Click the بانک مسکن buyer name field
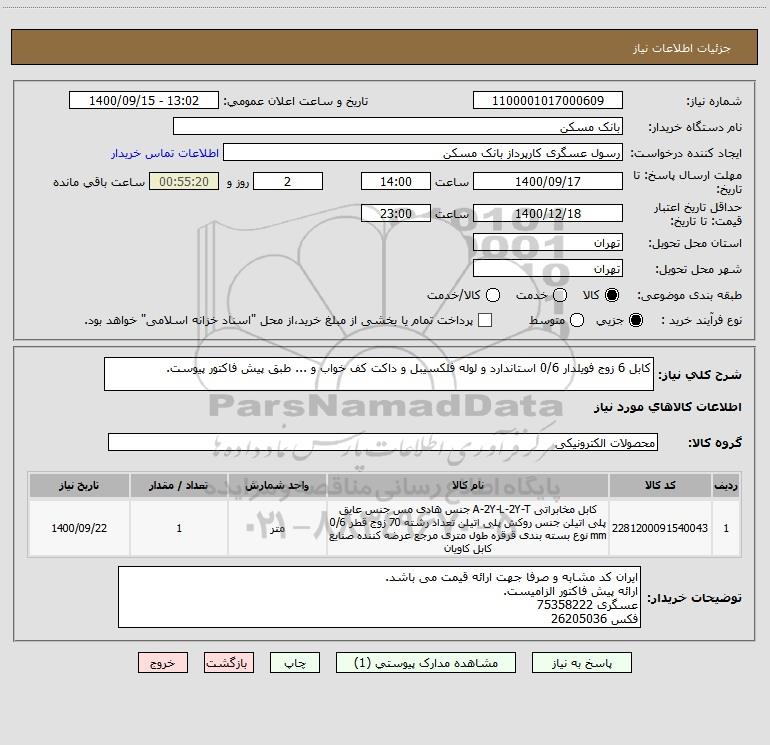The height and width of the screenshot is (745, 770). click(398, 127)
